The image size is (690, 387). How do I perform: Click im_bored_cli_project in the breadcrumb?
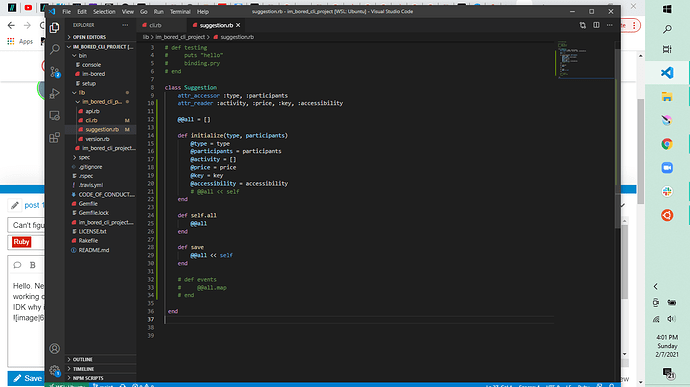(180, 37)
